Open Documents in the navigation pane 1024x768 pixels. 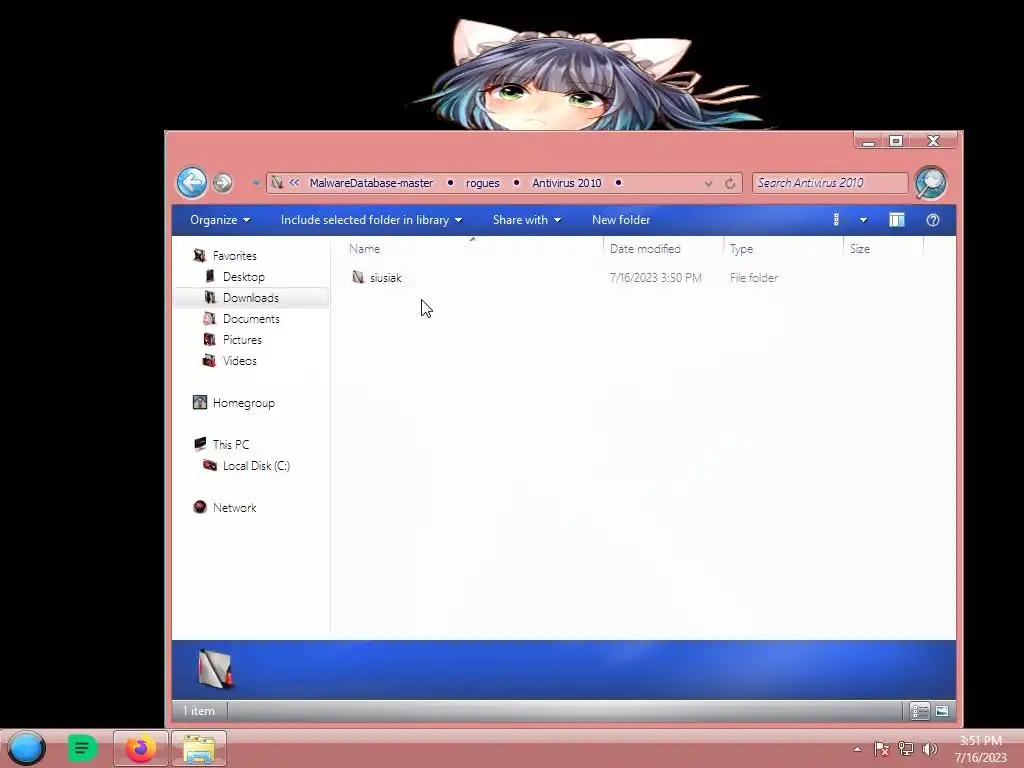point(251,319)
